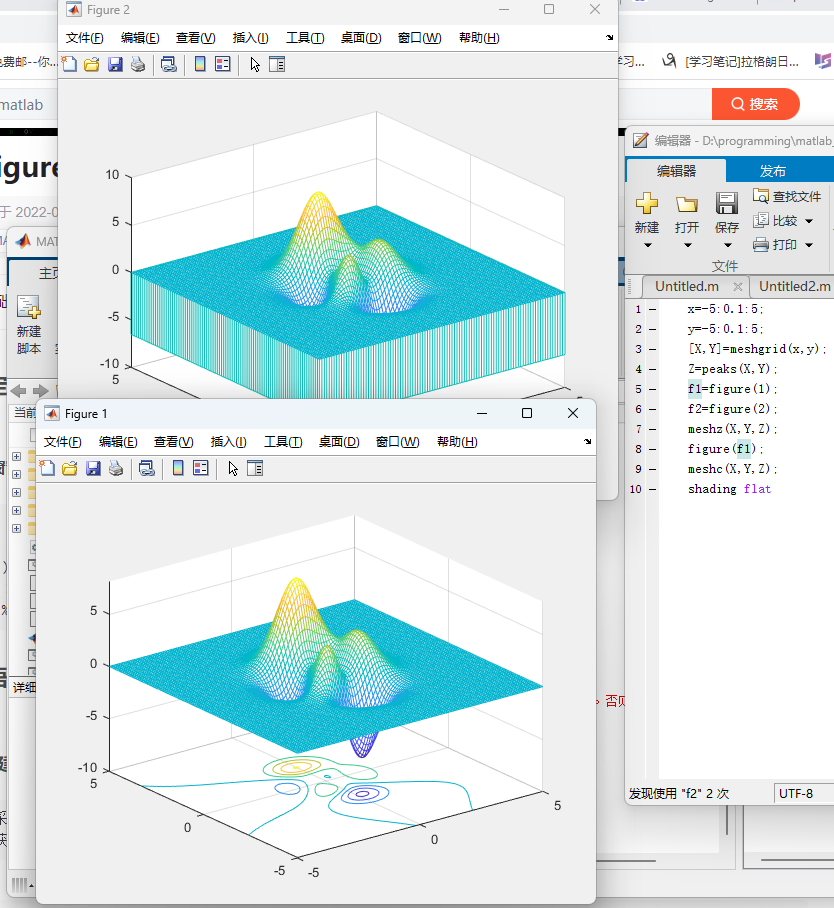The height and width of the screenshot is (908, 834).
Task: Click Link Plot icon in Figure 2 toolbar
Action: [169, 64]
